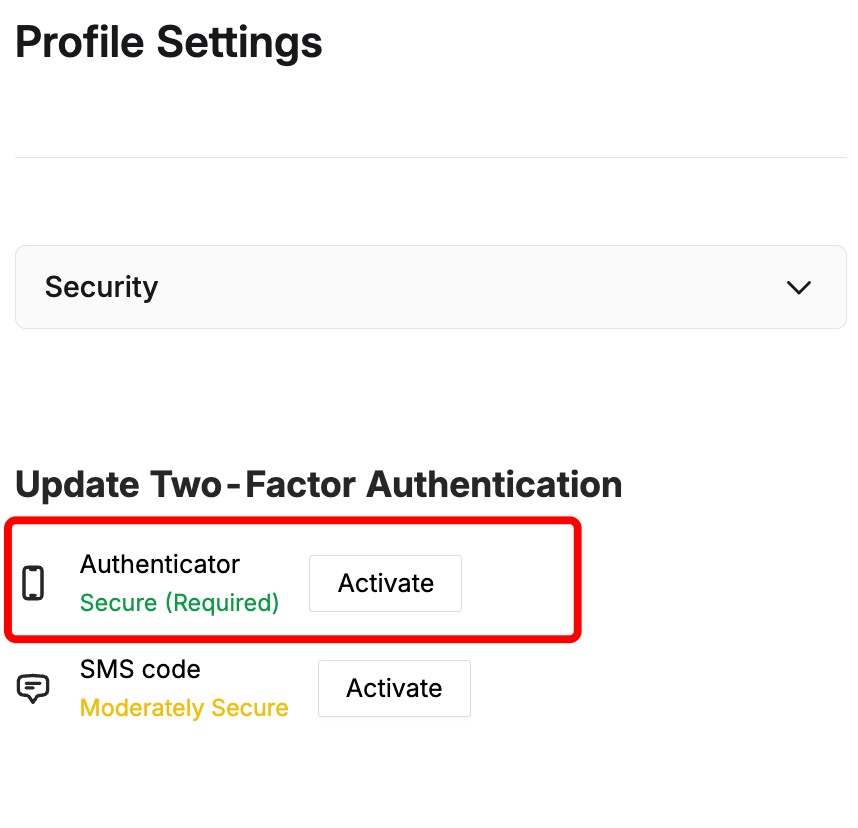Screen dimensions: 858x828
Task: Click the SMS code label
Action: [x=140, y=669]
